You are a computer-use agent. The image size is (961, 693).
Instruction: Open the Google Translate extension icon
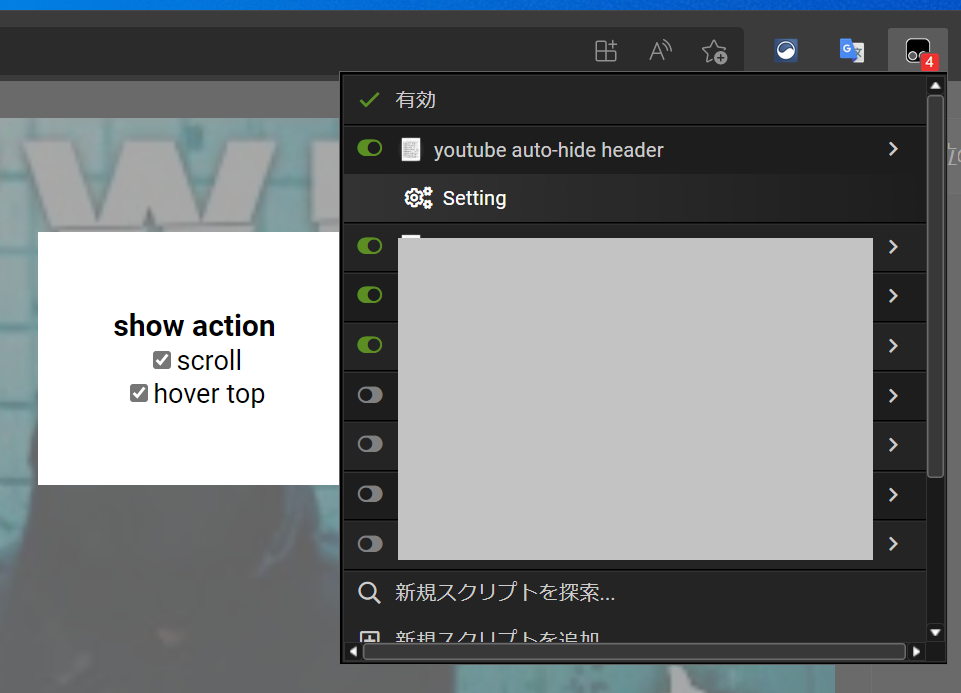[851, 50]
